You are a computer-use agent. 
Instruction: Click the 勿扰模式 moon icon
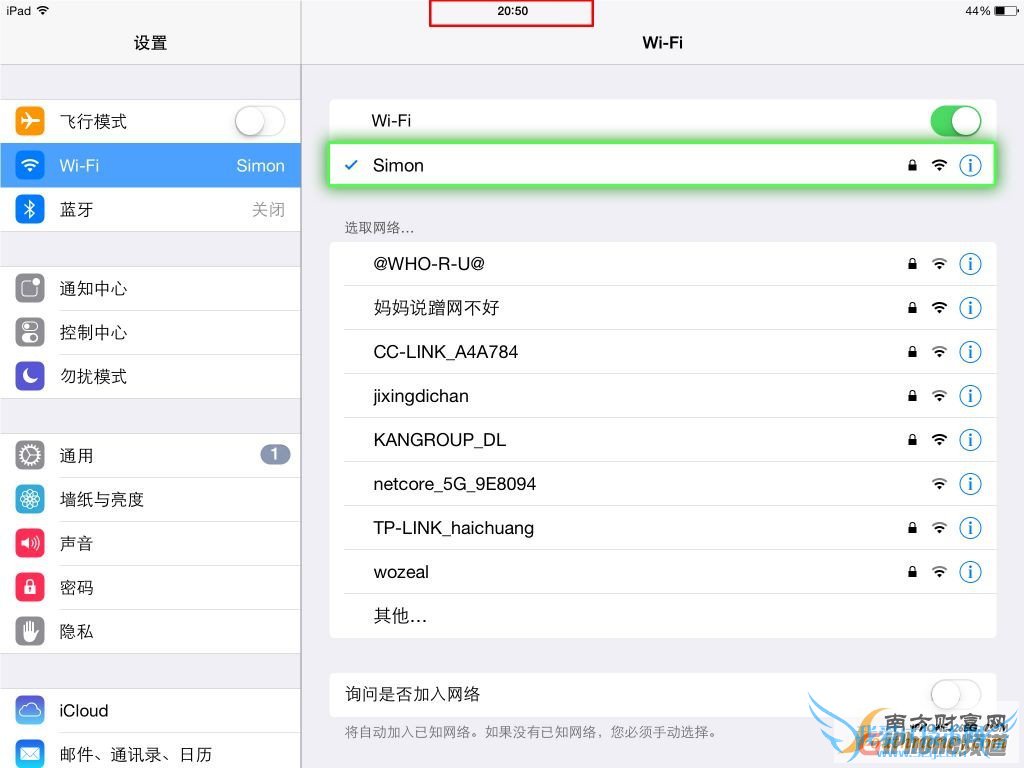point(29,376)
